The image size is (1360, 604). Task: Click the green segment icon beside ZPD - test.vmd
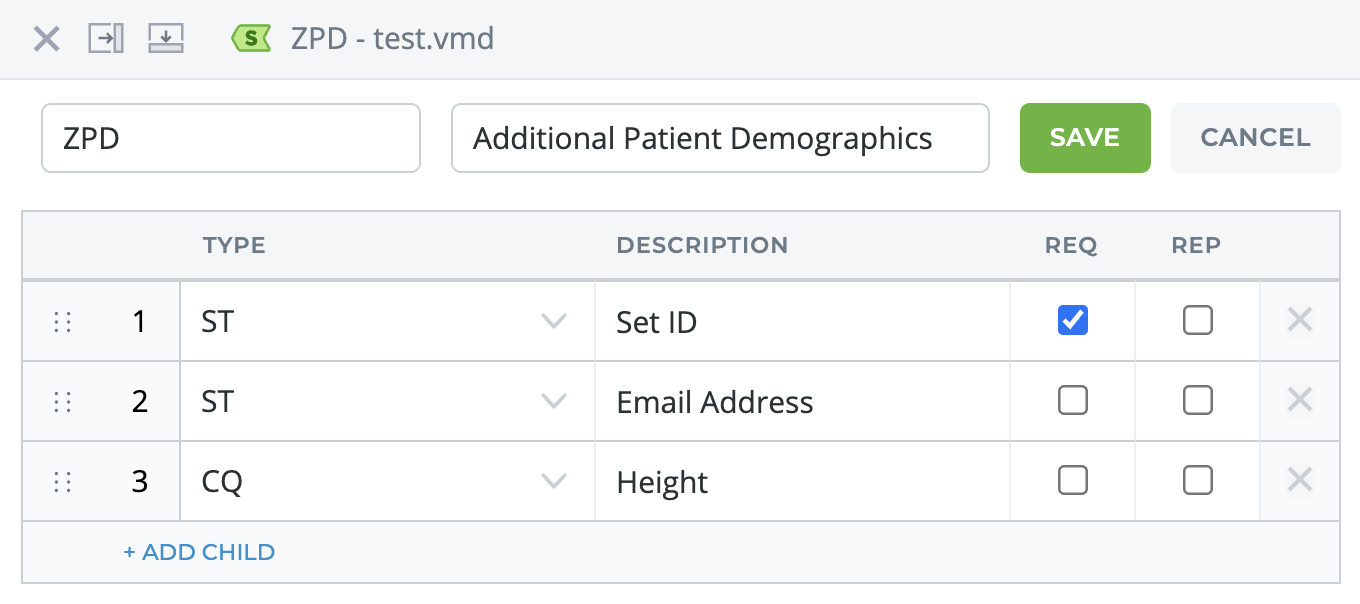click(x=251, y=39)
